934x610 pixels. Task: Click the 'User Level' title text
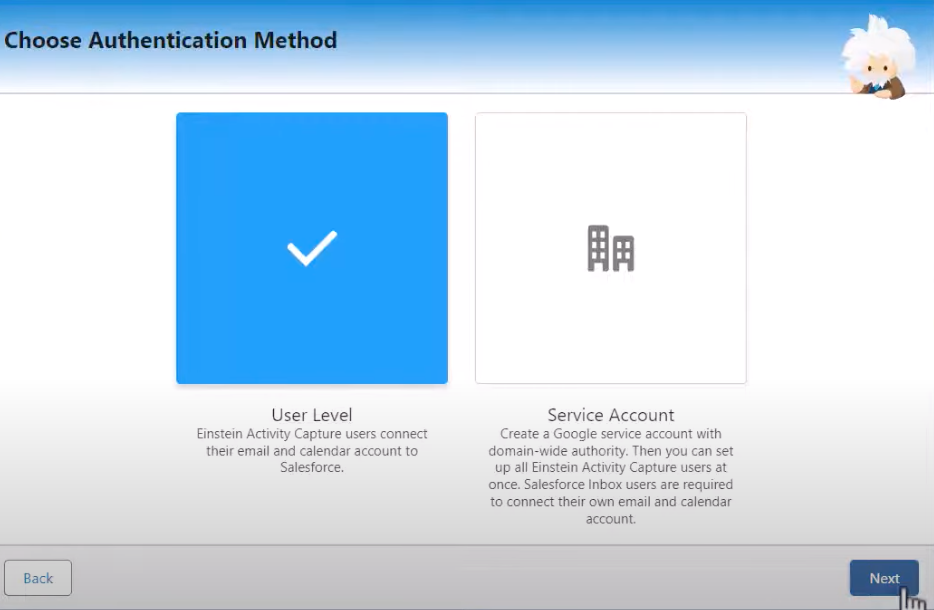pyautogui.click(x=312, y=415)
